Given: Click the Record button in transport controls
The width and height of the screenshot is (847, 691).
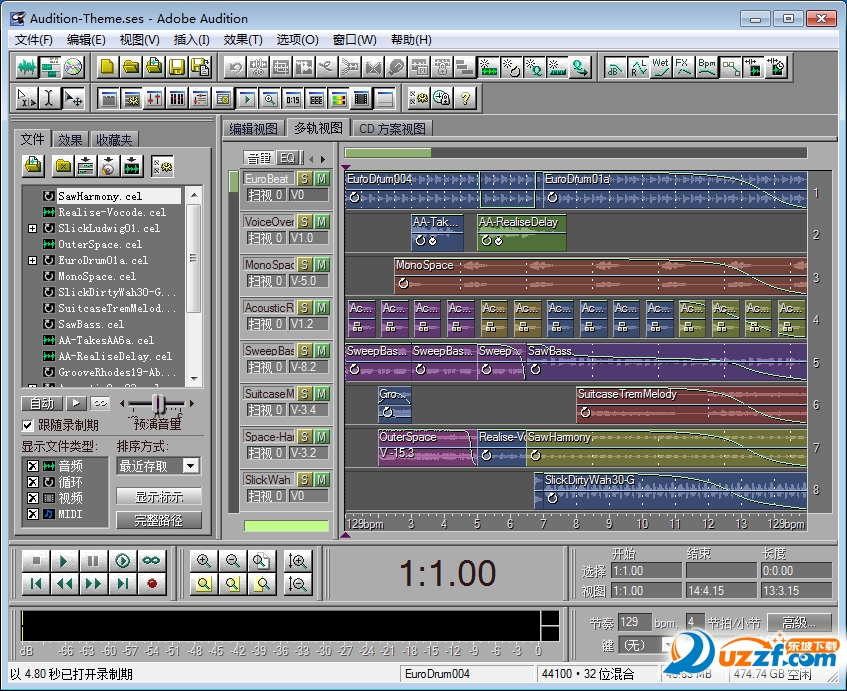Looking at the screenshot, I should coord(152,584).
